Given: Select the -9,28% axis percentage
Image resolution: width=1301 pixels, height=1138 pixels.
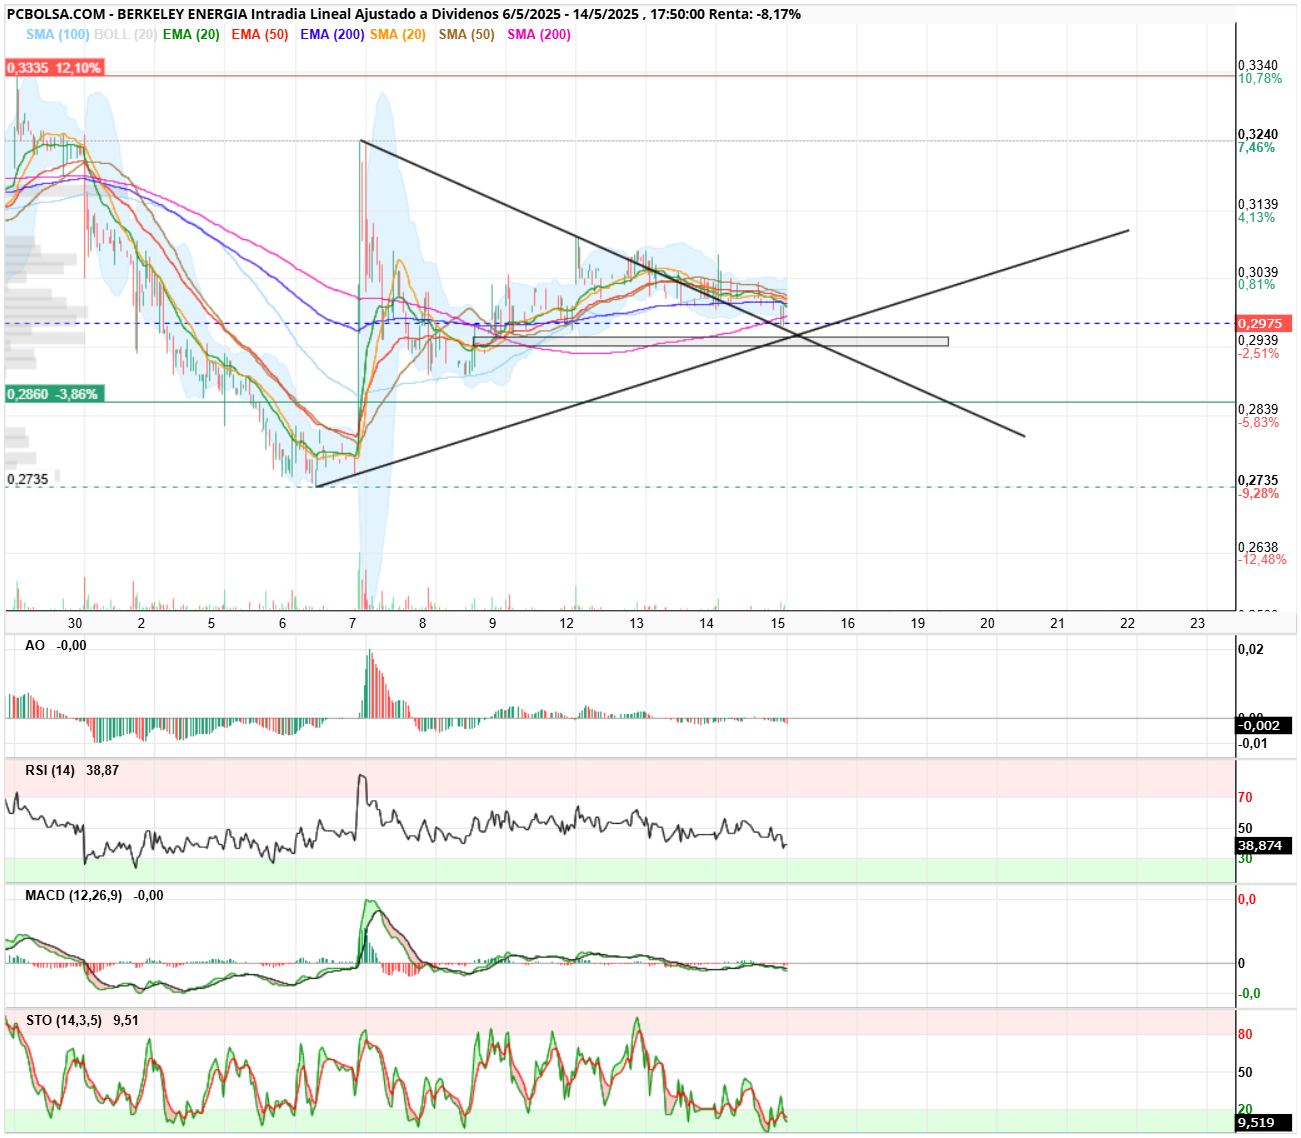Looking at the screenshot, I should point(1259,493).
